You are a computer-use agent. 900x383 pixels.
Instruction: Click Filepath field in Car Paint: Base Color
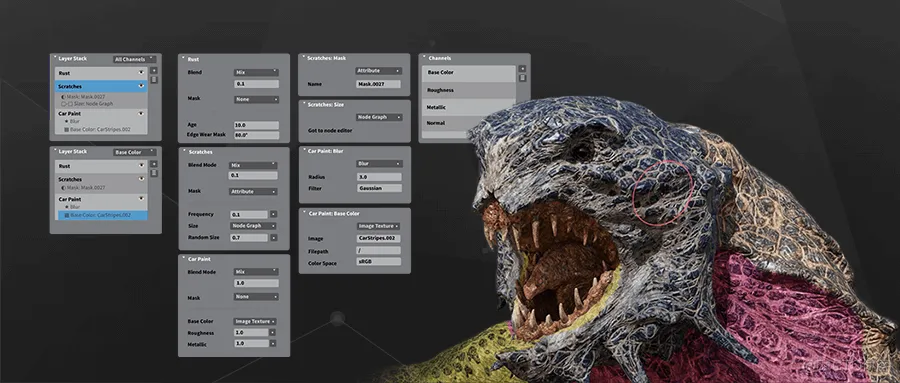(x=378, y=250)
